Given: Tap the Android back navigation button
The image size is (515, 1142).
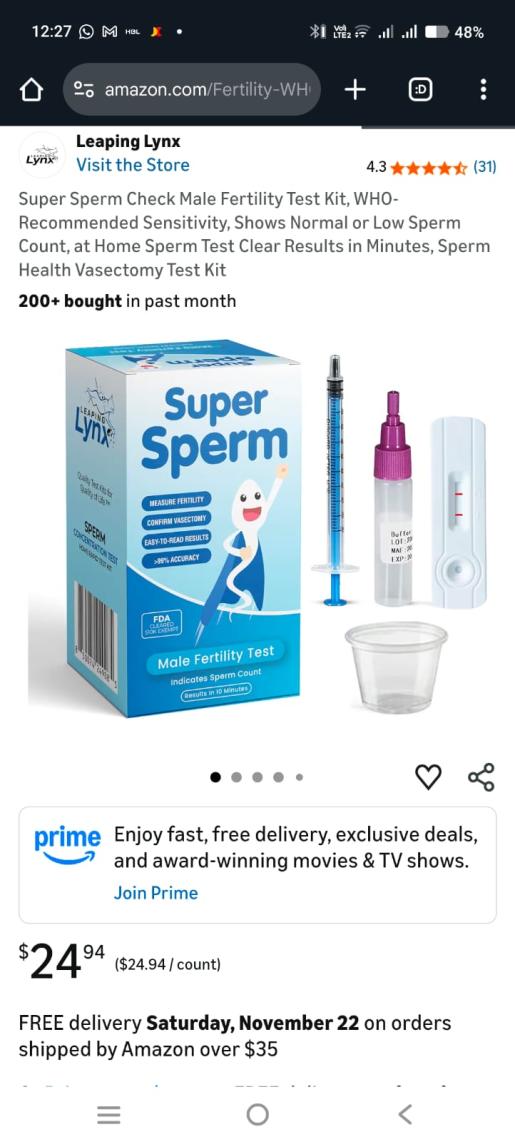Looking at the screenshot, I should pos(406,1114).
